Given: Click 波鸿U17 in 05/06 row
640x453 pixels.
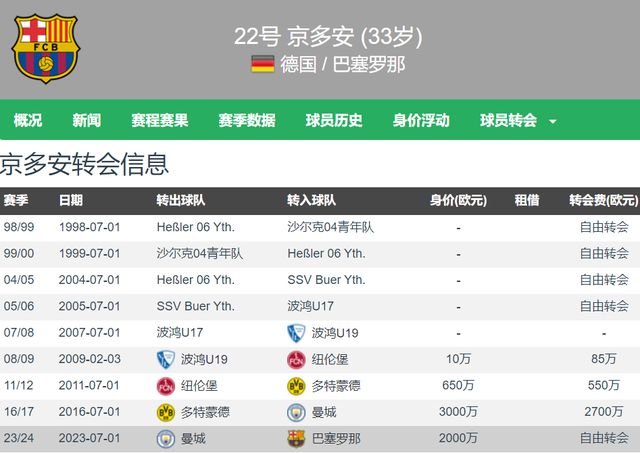Looking at the screenshot, I should tap(311, 306).
